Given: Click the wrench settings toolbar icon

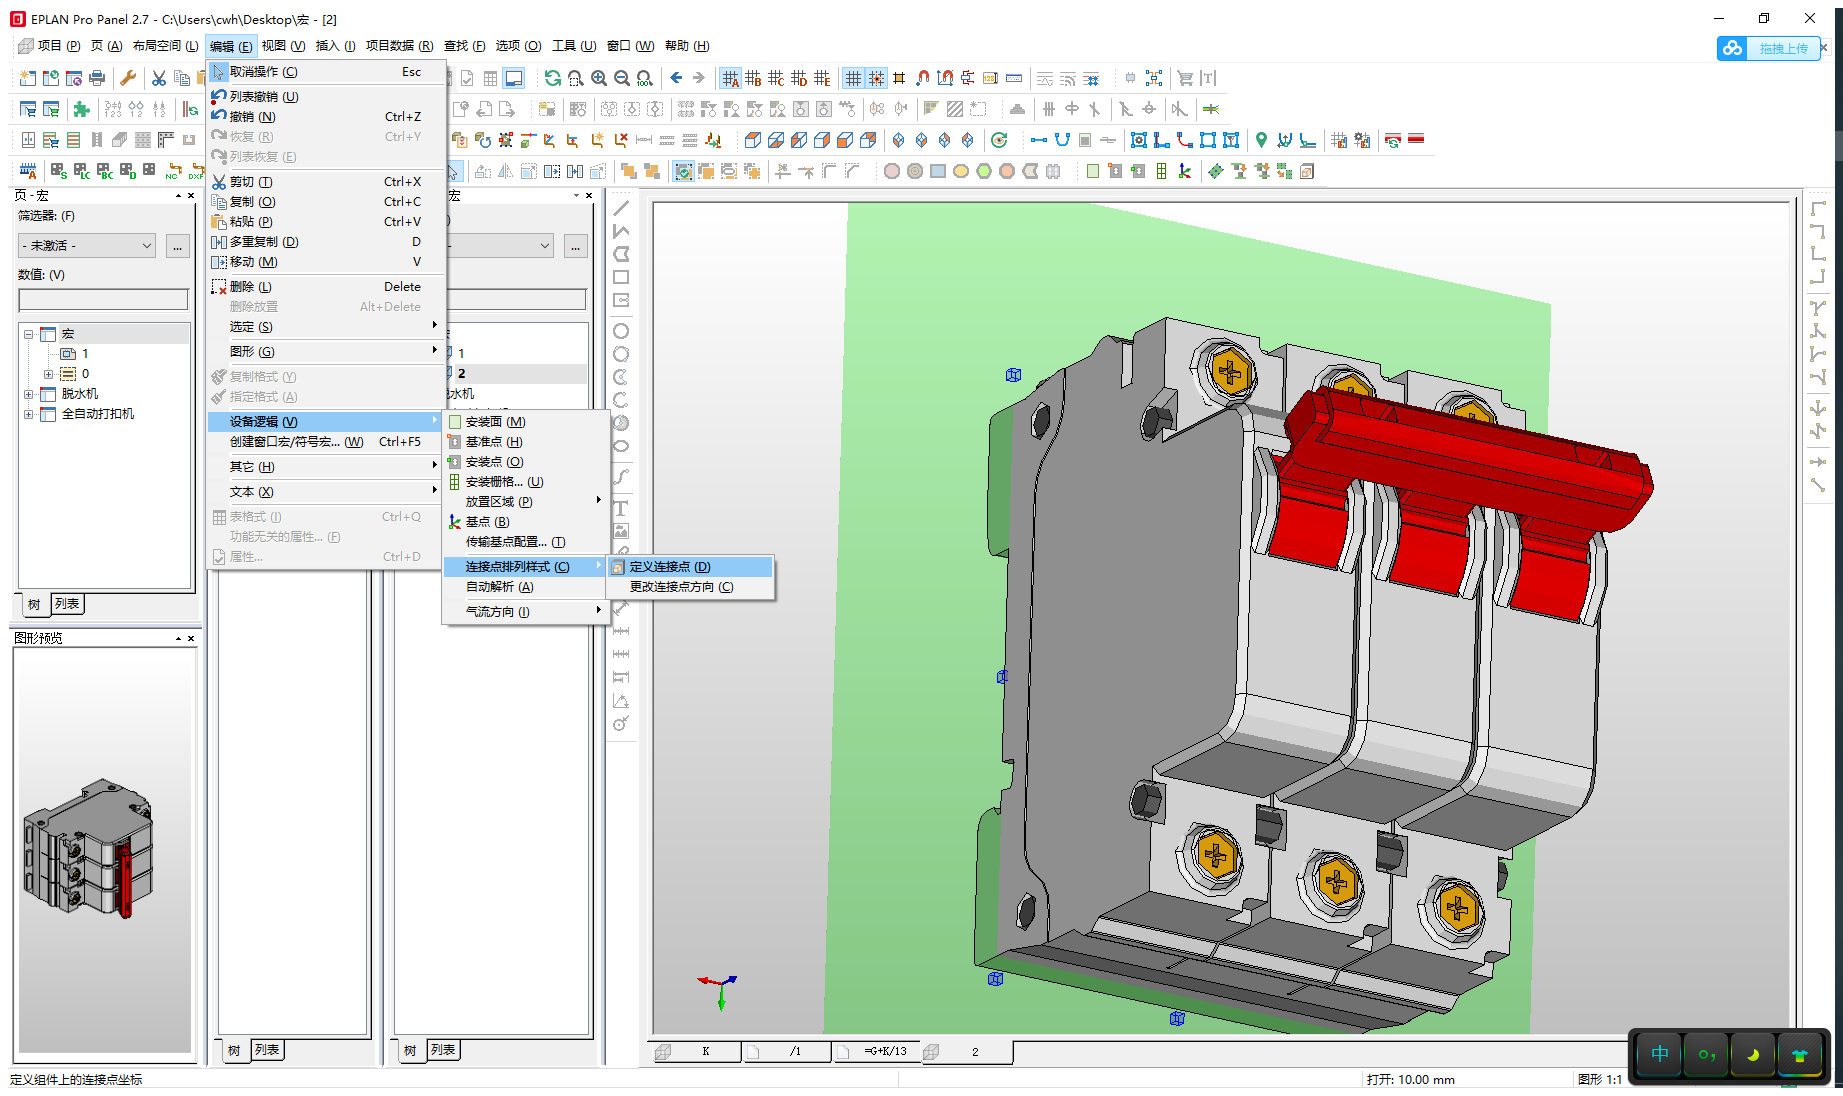Looking at the screenshot, I should (x=128, y=78).
